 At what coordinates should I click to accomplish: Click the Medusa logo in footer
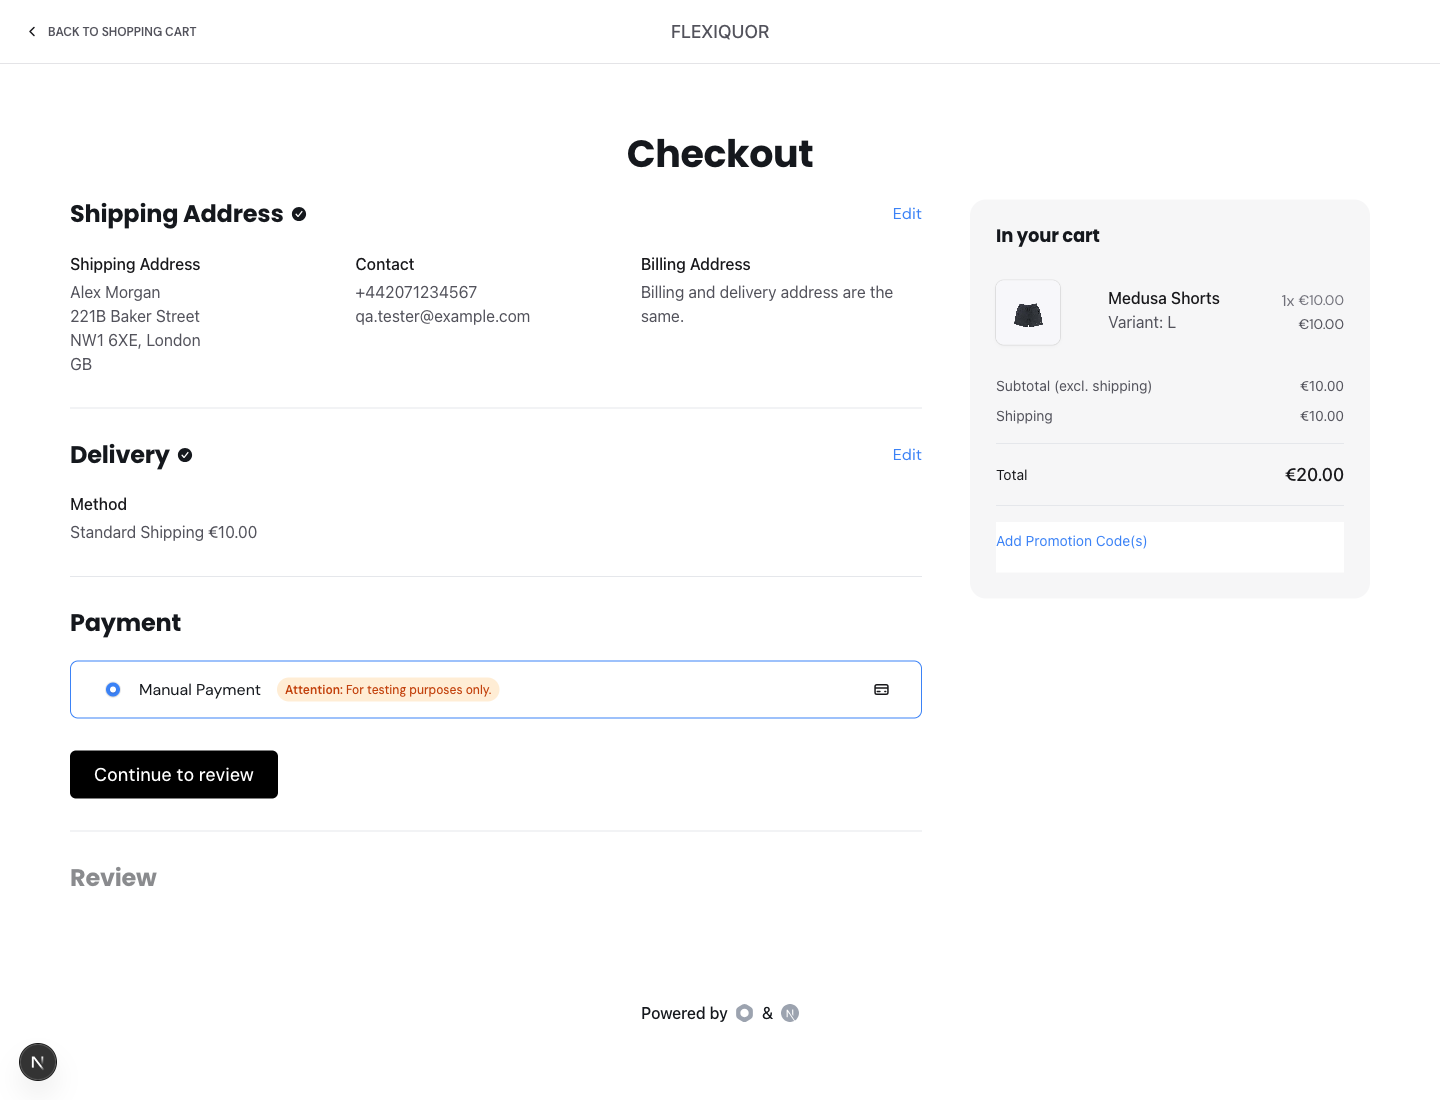pos(744,1013)
